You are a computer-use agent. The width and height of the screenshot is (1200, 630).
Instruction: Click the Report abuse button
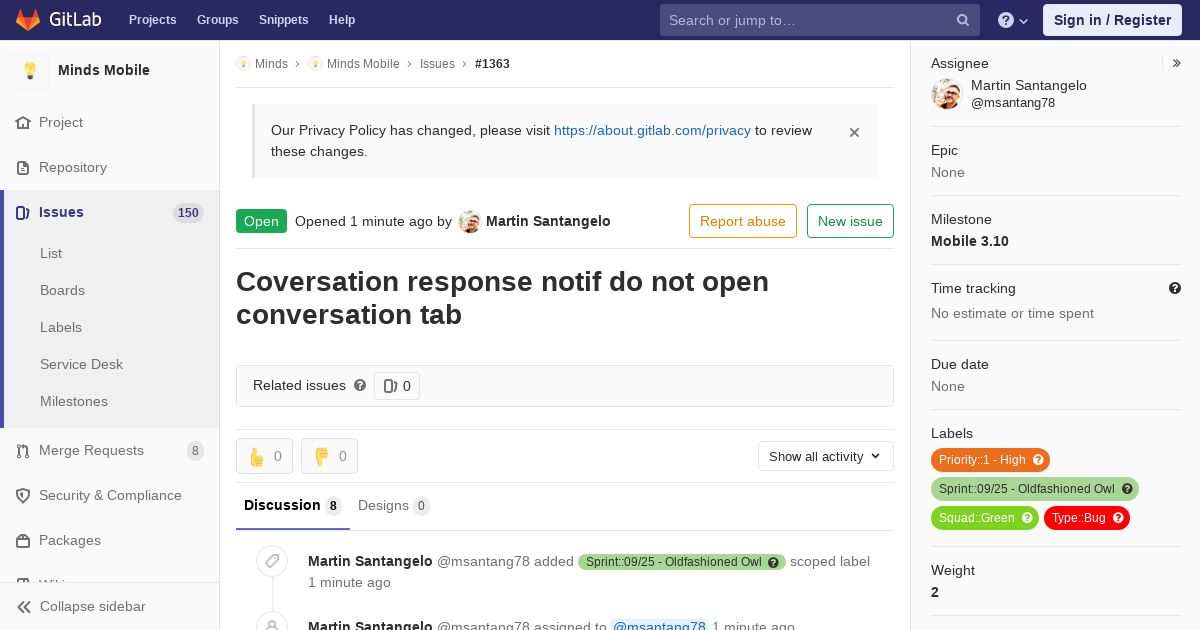coord(743,221)
